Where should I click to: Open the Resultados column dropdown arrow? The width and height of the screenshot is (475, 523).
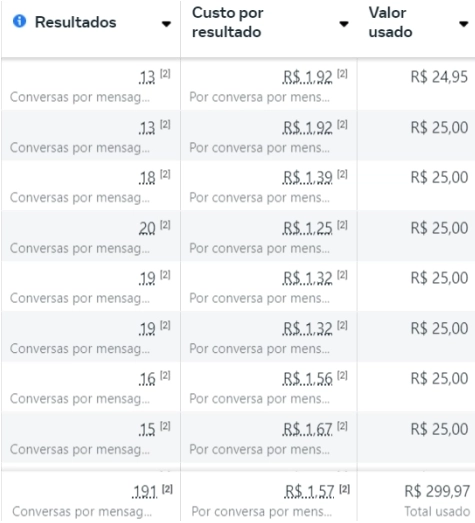click(x=166, y=24)
